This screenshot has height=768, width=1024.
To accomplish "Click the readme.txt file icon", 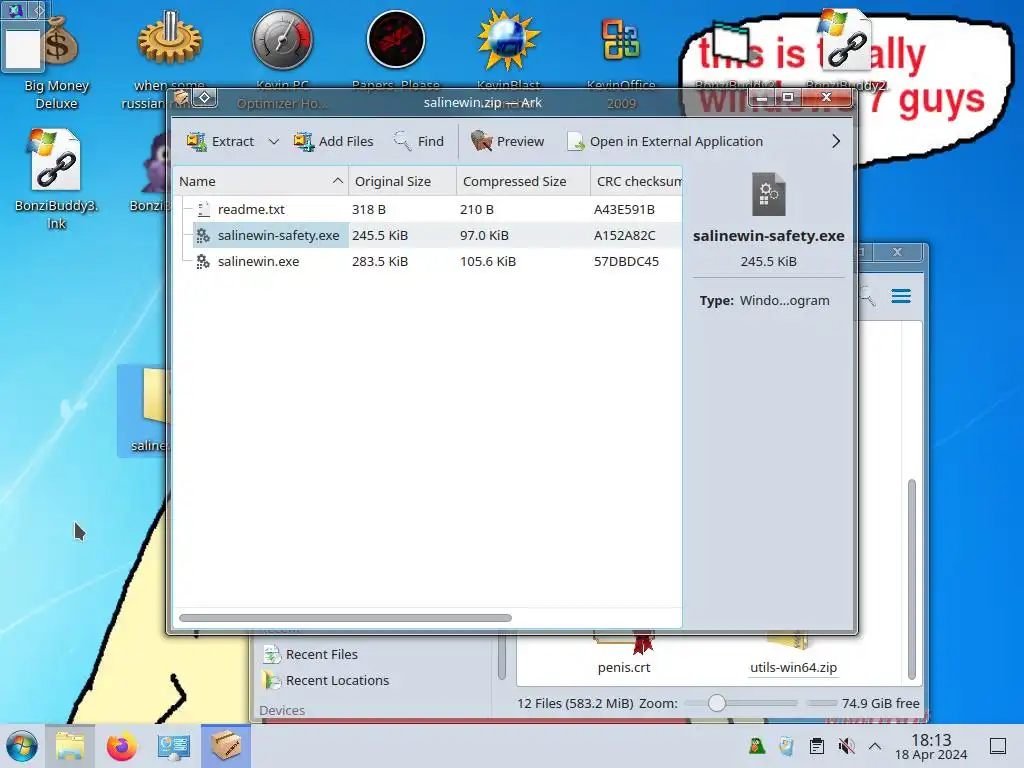I will pyautogui.click(x=203, y=209).
